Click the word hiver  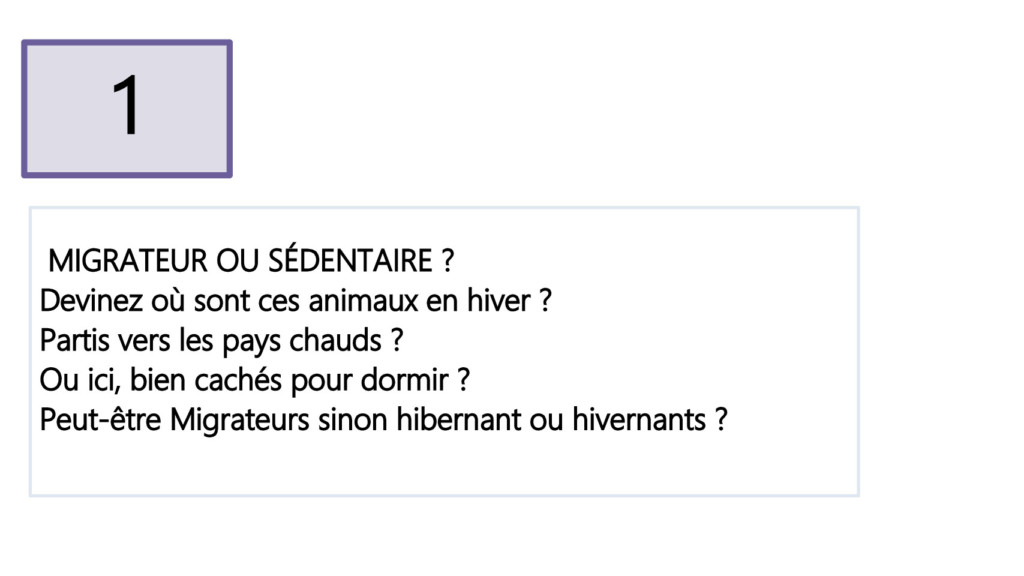[498, 301]
